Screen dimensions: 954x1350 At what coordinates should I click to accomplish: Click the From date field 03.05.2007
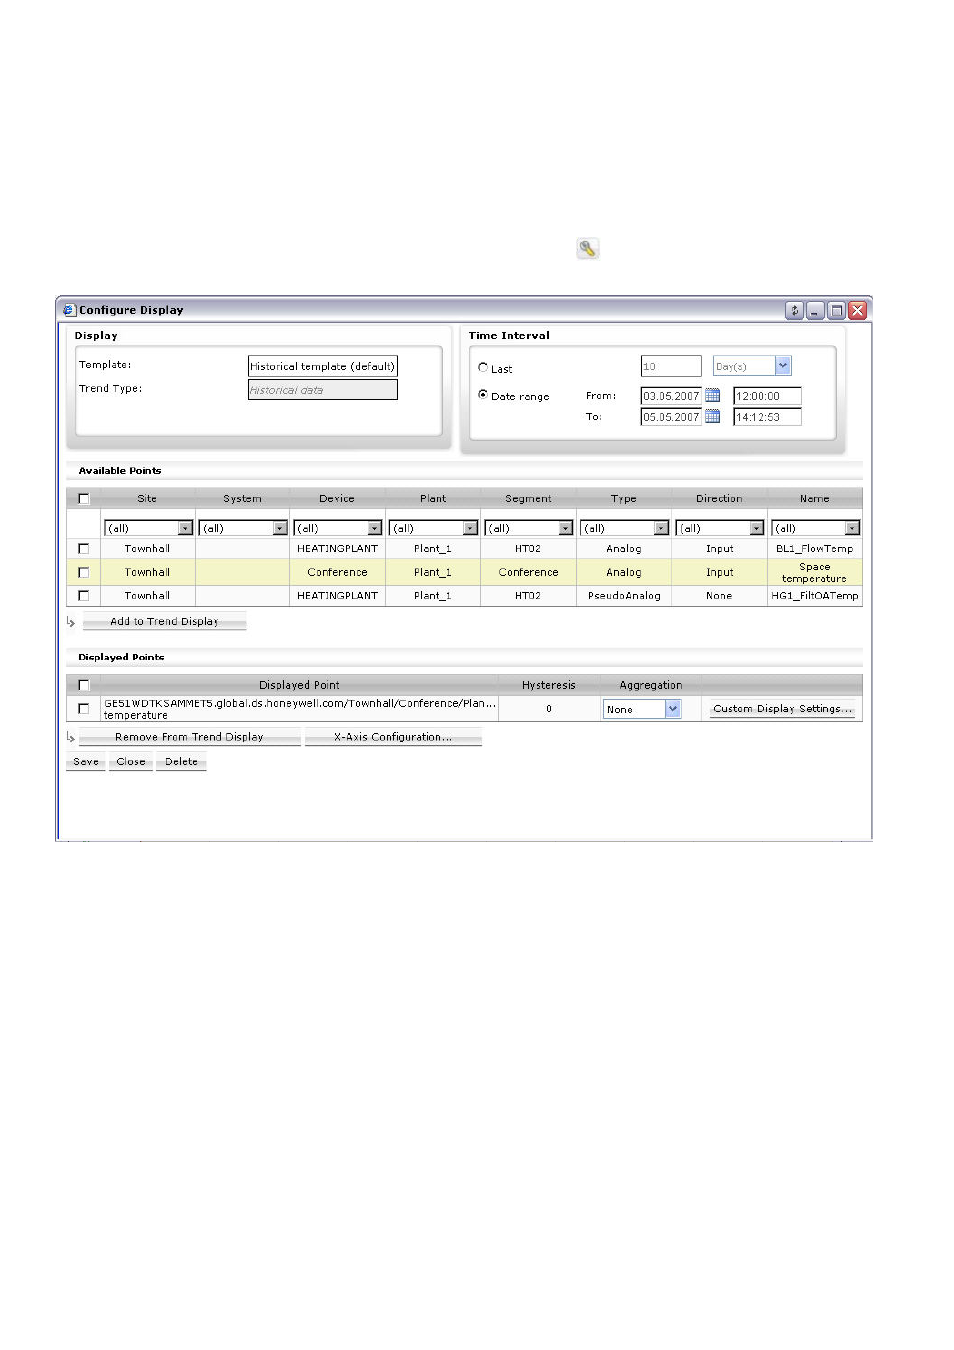coord(671,396)
